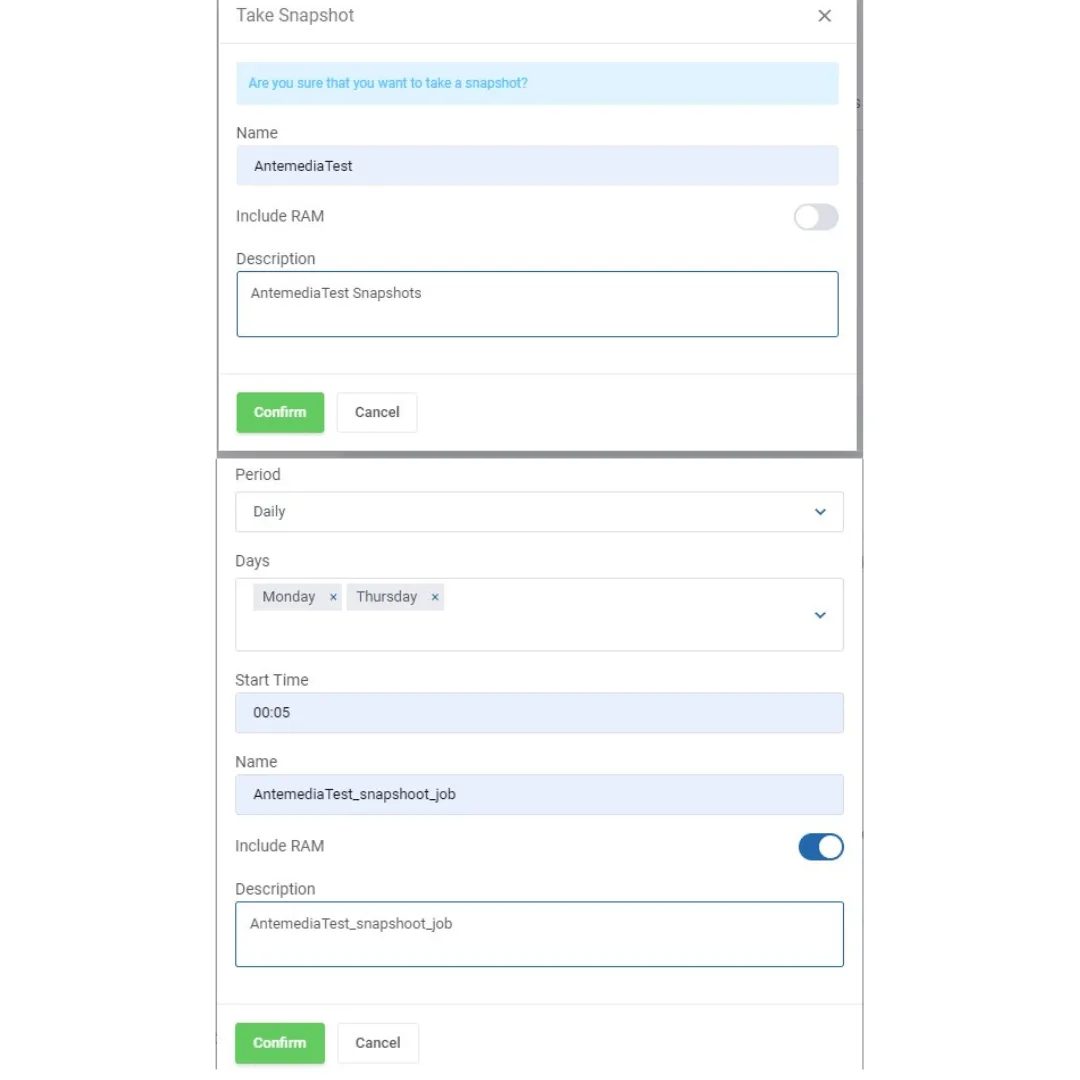Screen dimensions: 1080x1080
Task: Select the Thursday tag label
Action: (386, 597)
